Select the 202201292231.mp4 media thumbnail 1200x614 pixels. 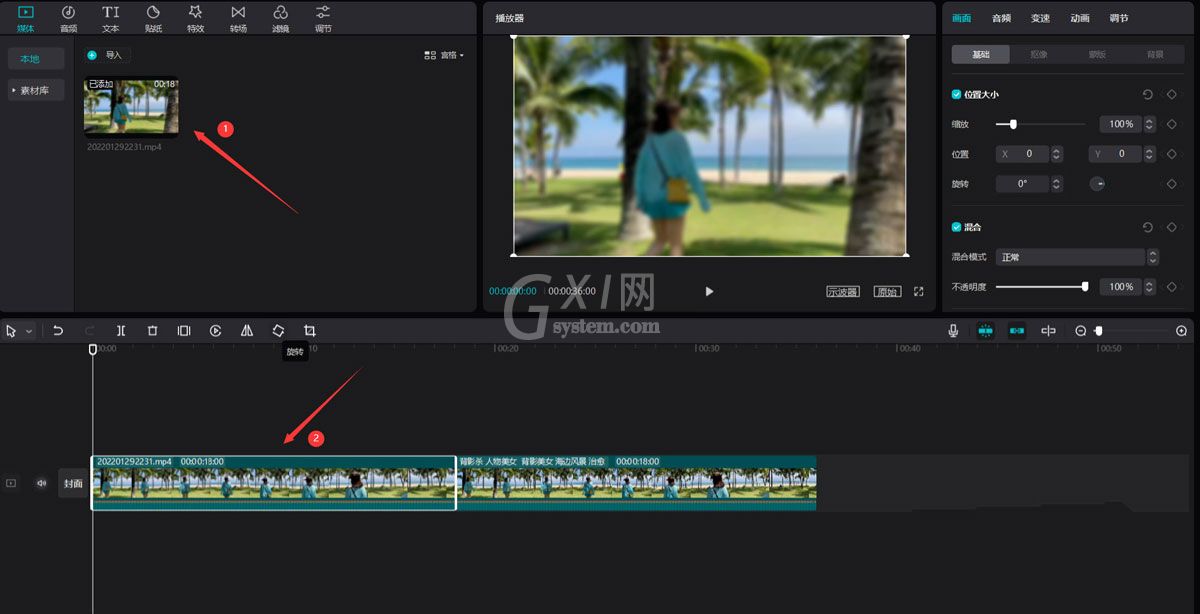tap(131, 106)
